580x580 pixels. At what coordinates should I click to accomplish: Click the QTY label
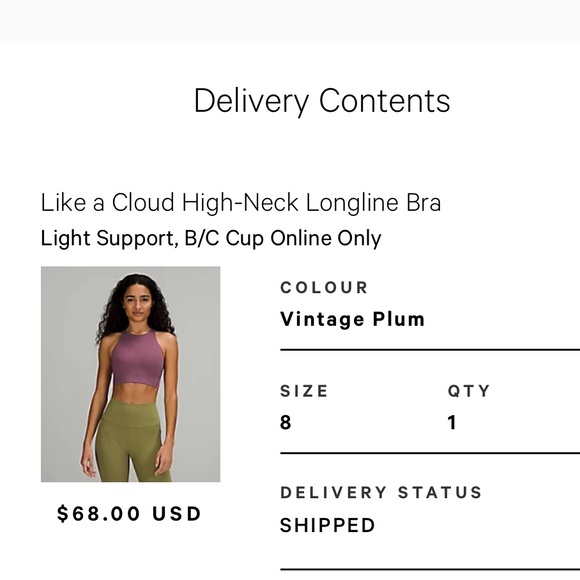tap(469, 391)
